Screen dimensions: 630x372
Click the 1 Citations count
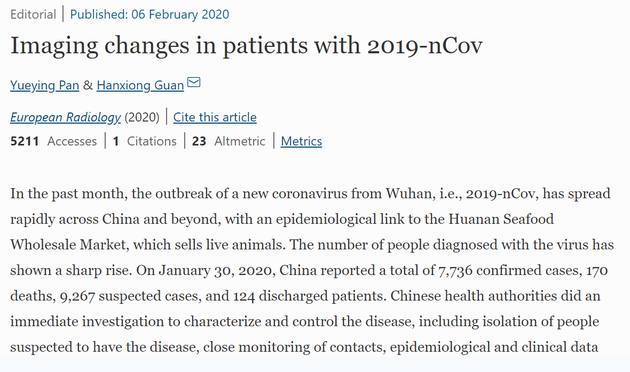145,141
